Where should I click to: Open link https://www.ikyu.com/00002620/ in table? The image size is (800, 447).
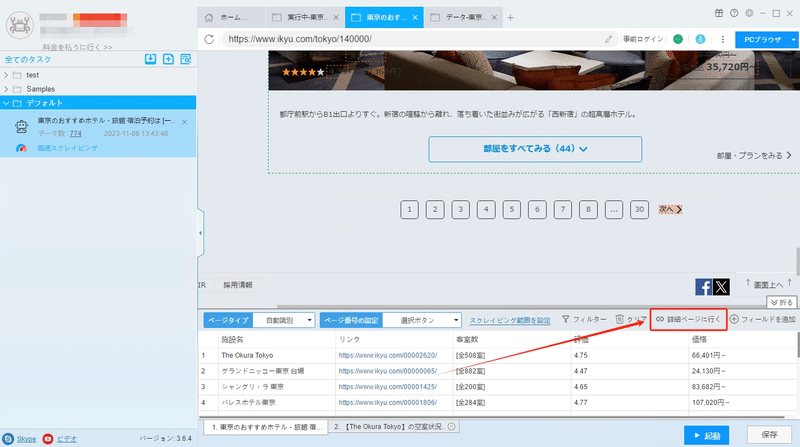(x=388, y=355)
